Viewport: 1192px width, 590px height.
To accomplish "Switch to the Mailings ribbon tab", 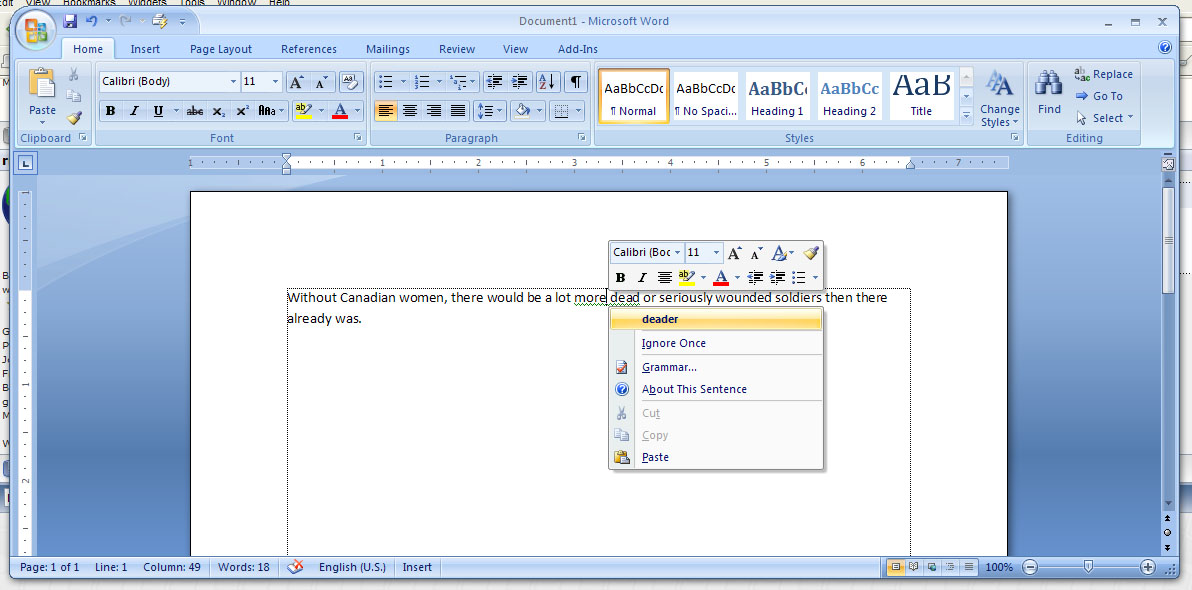I will (x=388, y=48).
